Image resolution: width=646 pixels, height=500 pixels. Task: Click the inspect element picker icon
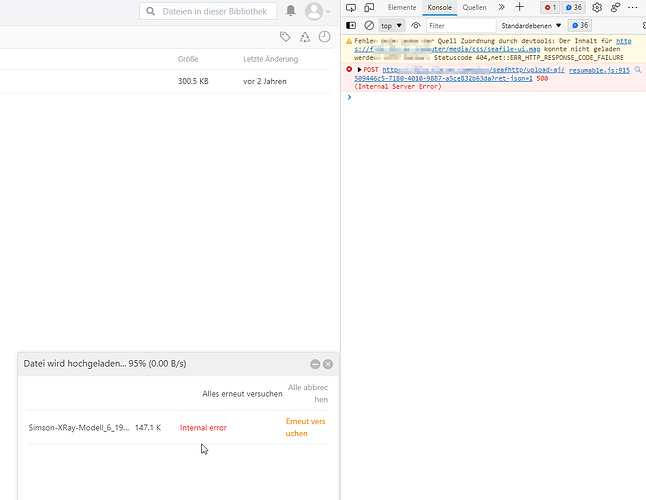pos(351,7)
